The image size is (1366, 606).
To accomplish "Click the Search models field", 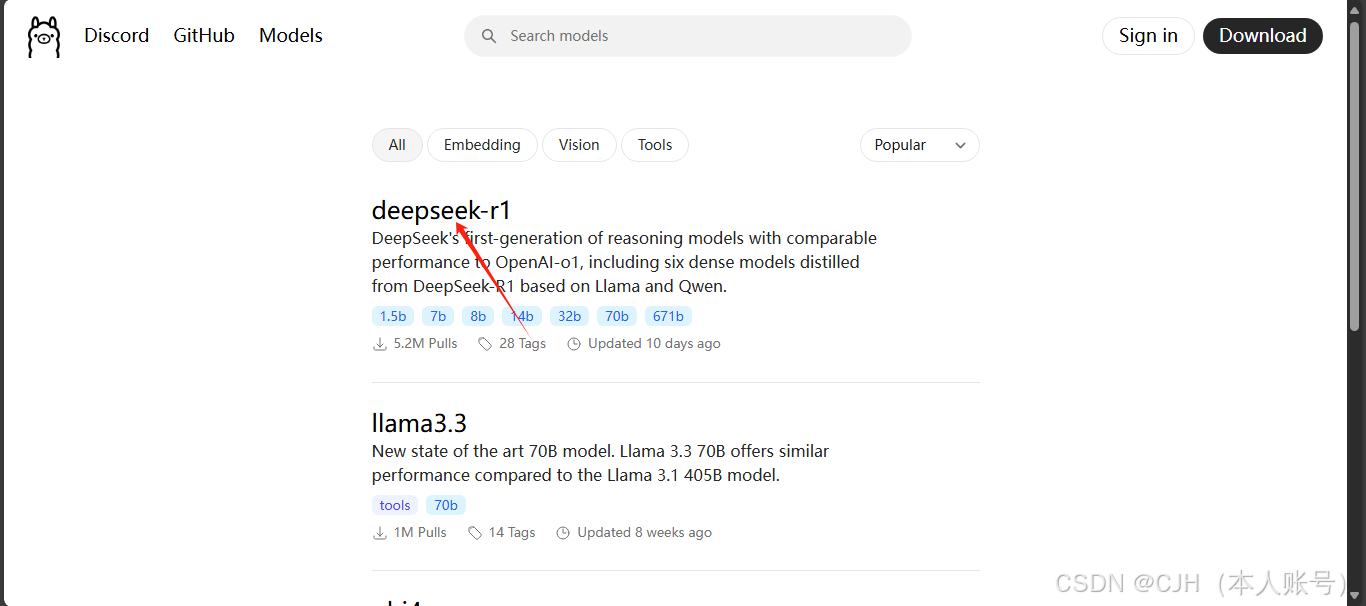I will [688, 36].
